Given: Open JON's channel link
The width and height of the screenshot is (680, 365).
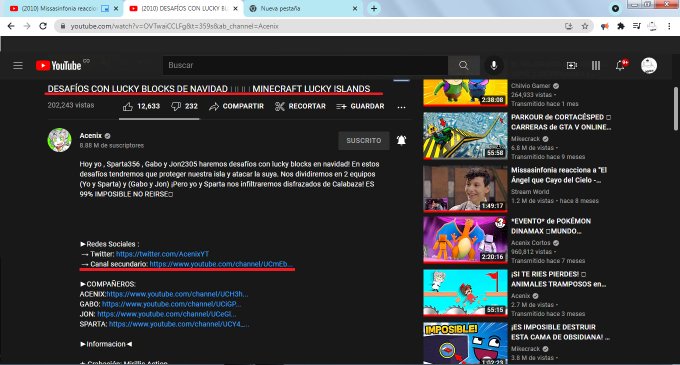Looking at the screenshot, I should (167, 314).
